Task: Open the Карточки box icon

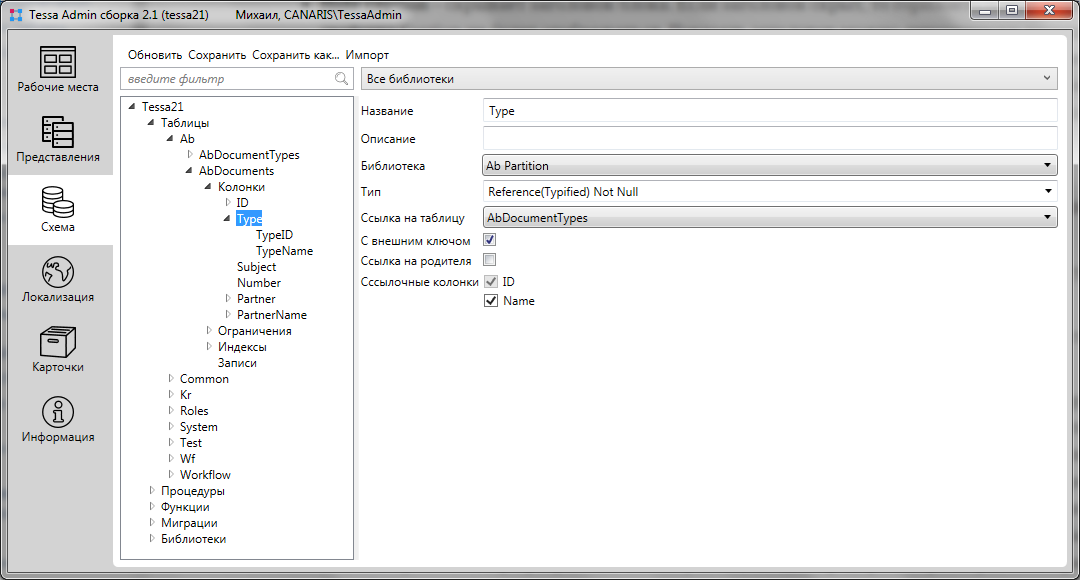Action: coord(58,343)
